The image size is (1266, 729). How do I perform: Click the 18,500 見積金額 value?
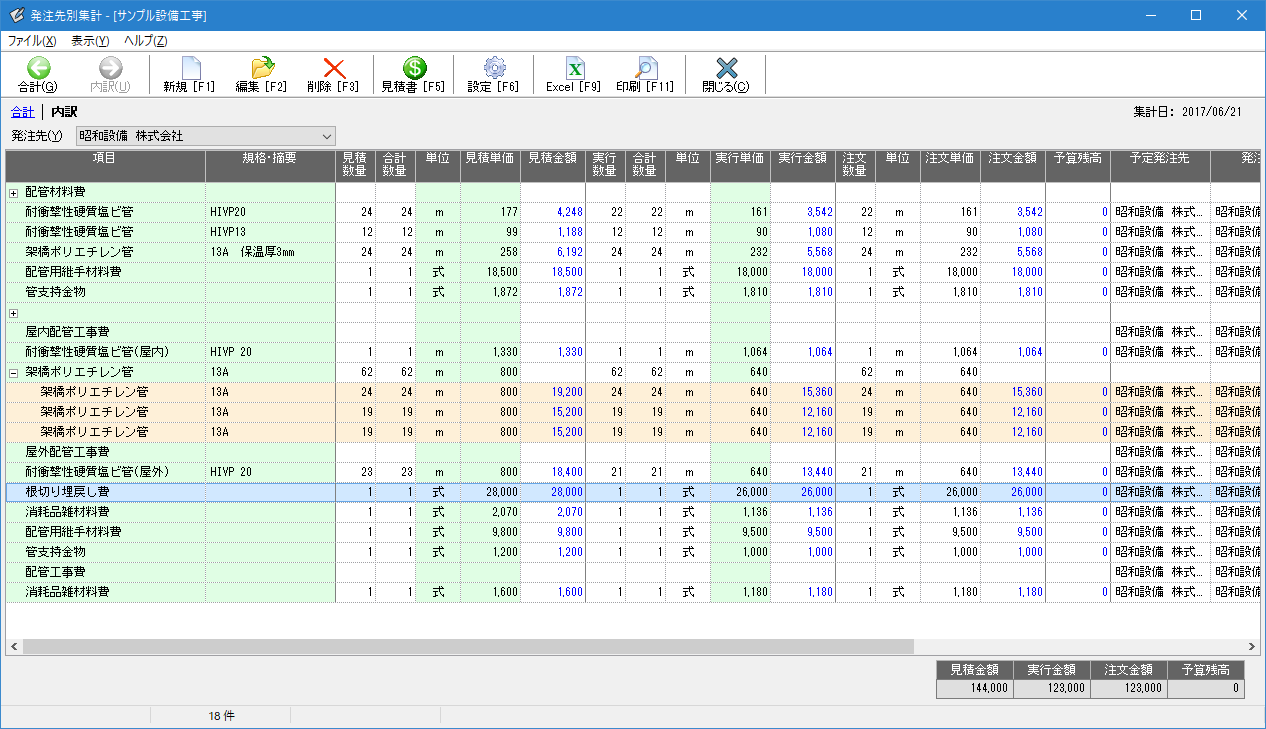(566, 272)
